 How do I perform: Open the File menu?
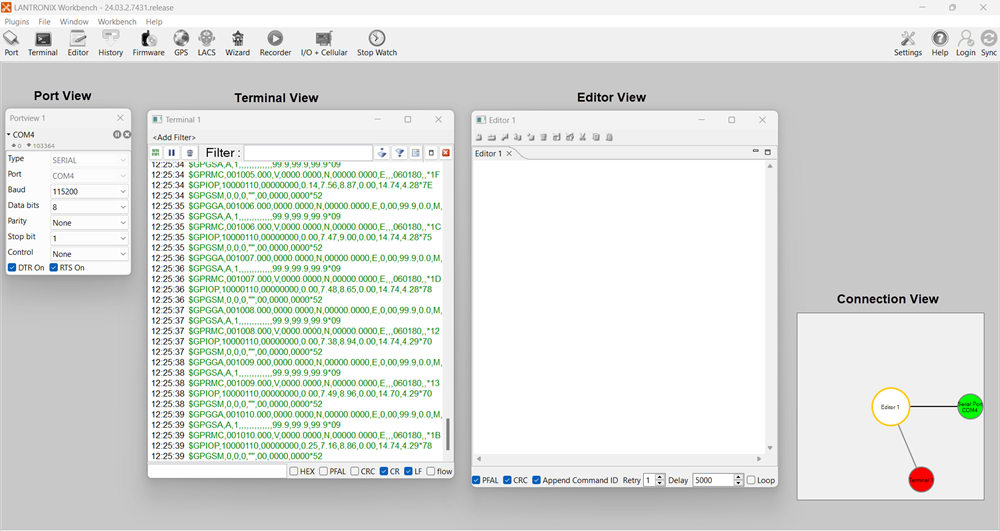(44, 22)
